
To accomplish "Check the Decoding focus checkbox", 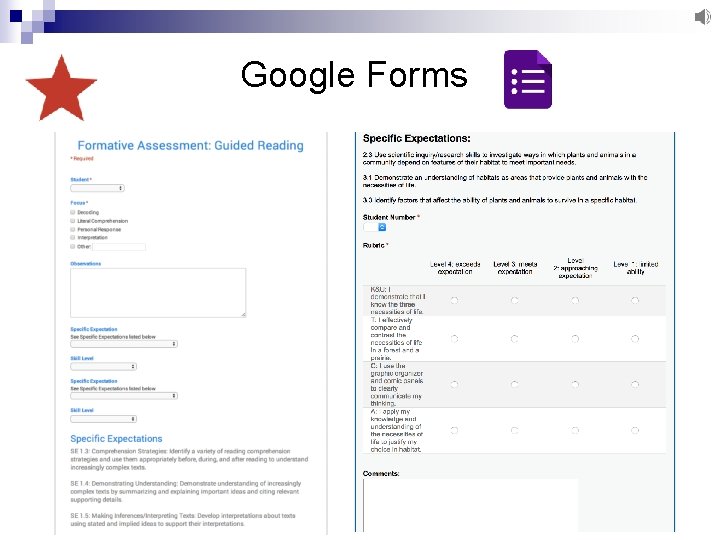I will point(73,212).
